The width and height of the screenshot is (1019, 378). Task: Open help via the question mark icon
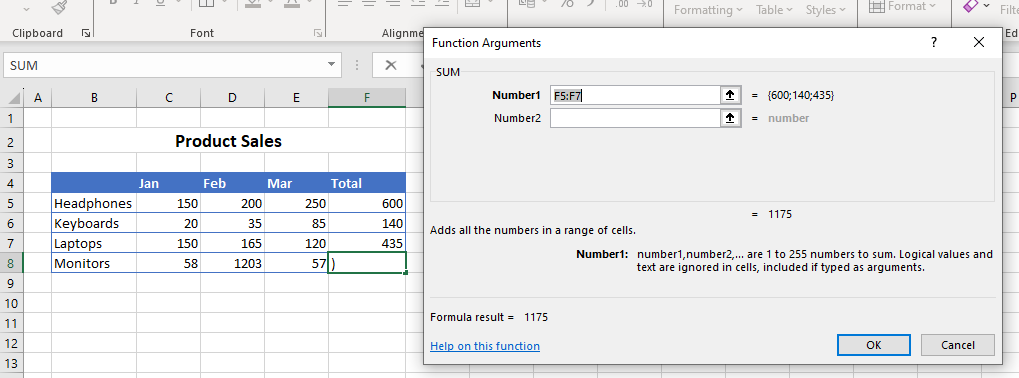(934, 43)
